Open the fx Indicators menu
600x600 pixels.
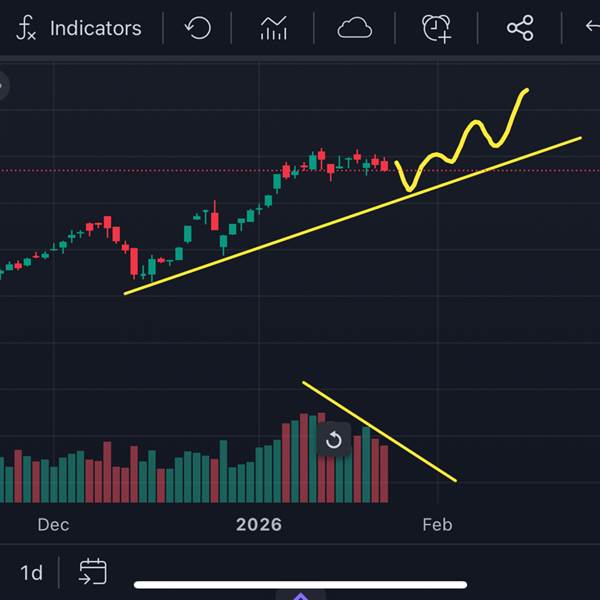click(78, 28)
